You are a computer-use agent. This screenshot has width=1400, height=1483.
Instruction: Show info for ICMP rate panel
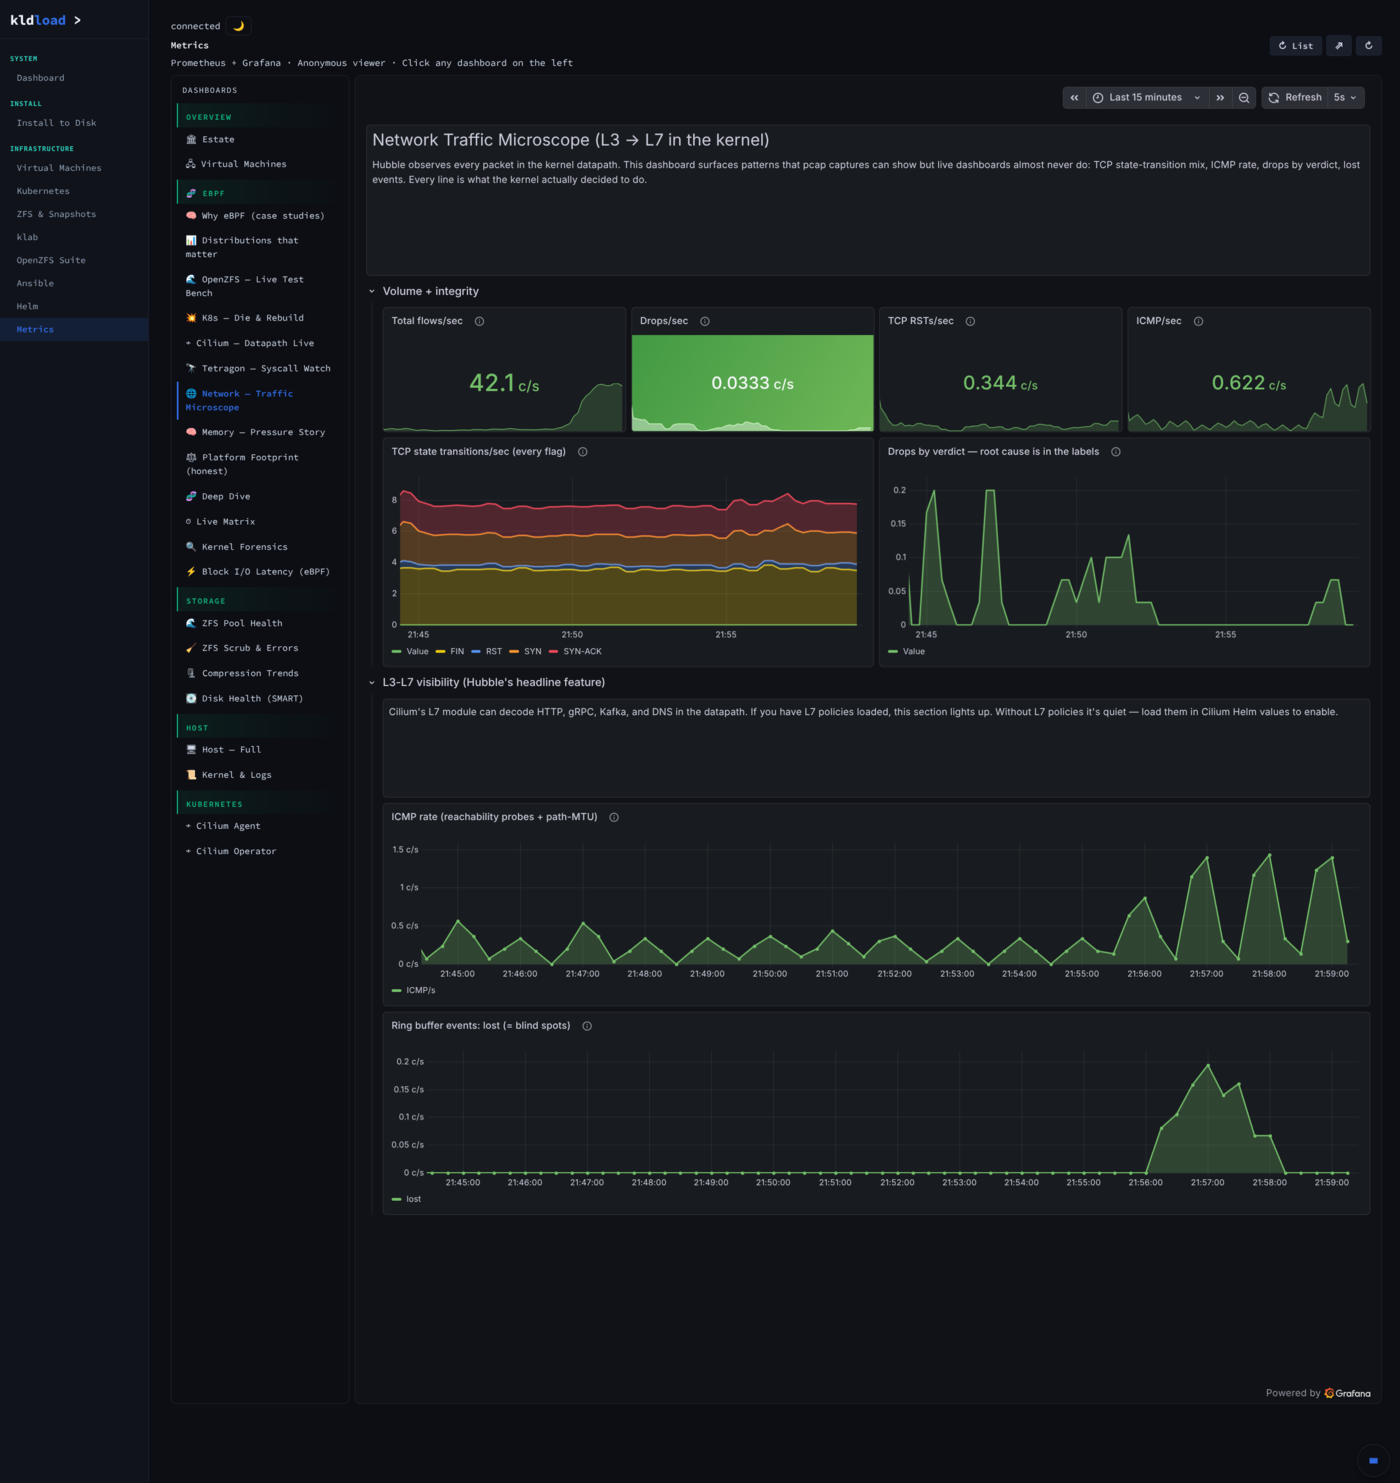[x=614, y=817]
